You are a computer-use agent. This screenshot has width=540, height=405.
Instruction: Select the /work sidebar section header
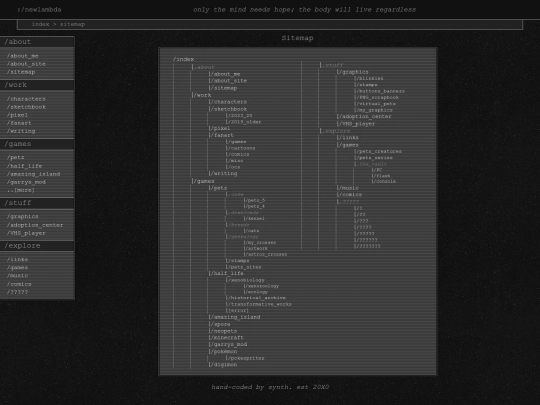[37, 85]
